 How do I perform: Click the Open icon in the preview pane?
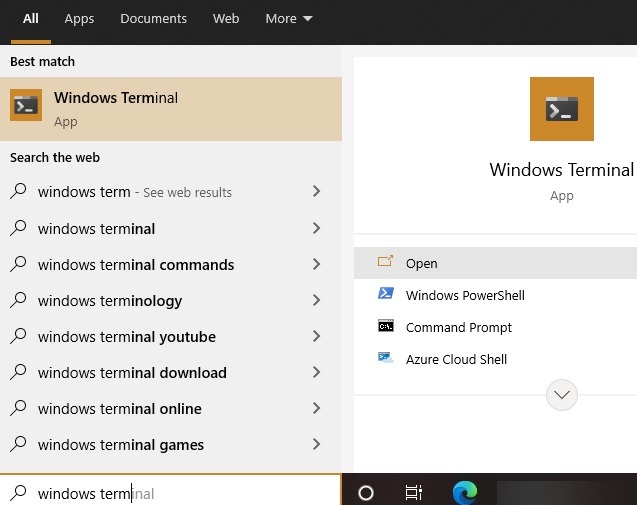pos(386,261)
